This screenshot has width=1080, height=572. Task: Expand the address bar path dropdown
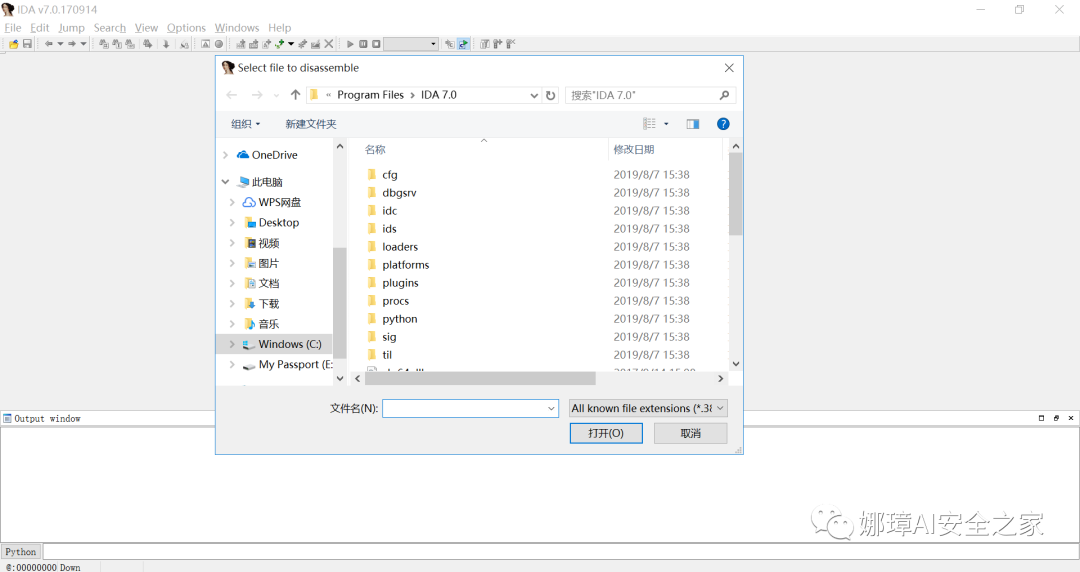coord(534,95)
